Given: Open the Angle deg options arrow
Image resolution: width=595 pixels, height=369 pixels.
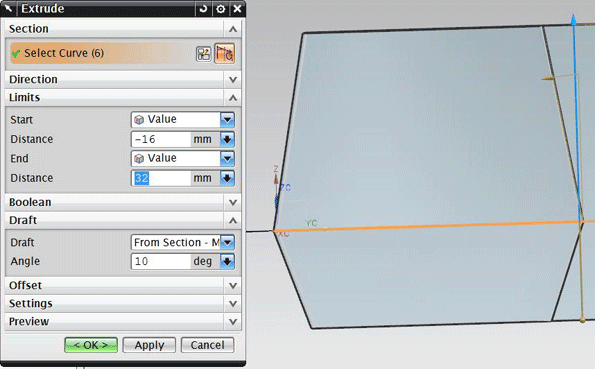Looking at the screenshot, I should [227, 261].
